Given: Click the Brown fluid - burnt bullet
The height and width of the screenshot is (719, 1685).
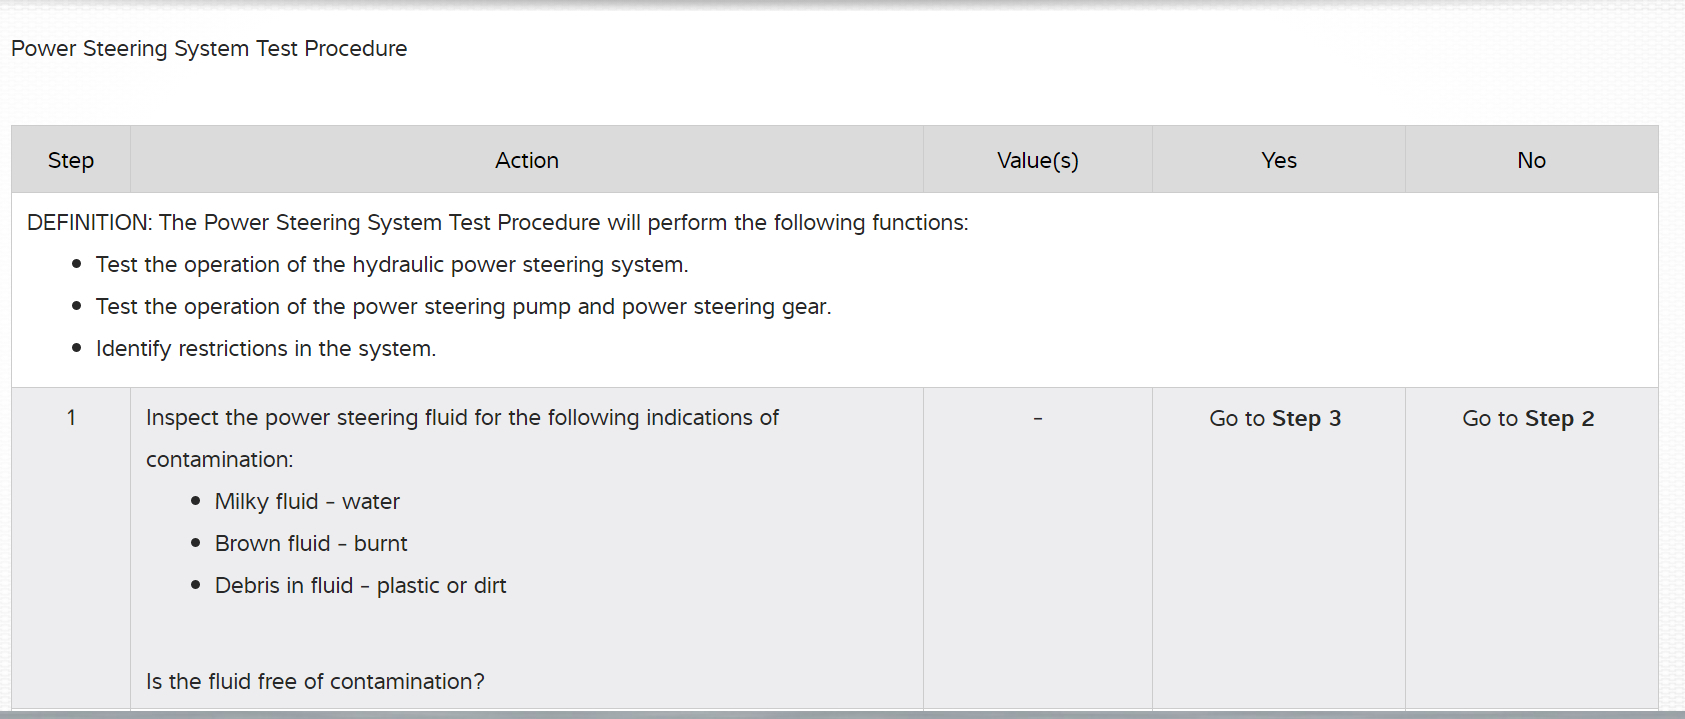Looking at the screenshot, I should point(311,543).
